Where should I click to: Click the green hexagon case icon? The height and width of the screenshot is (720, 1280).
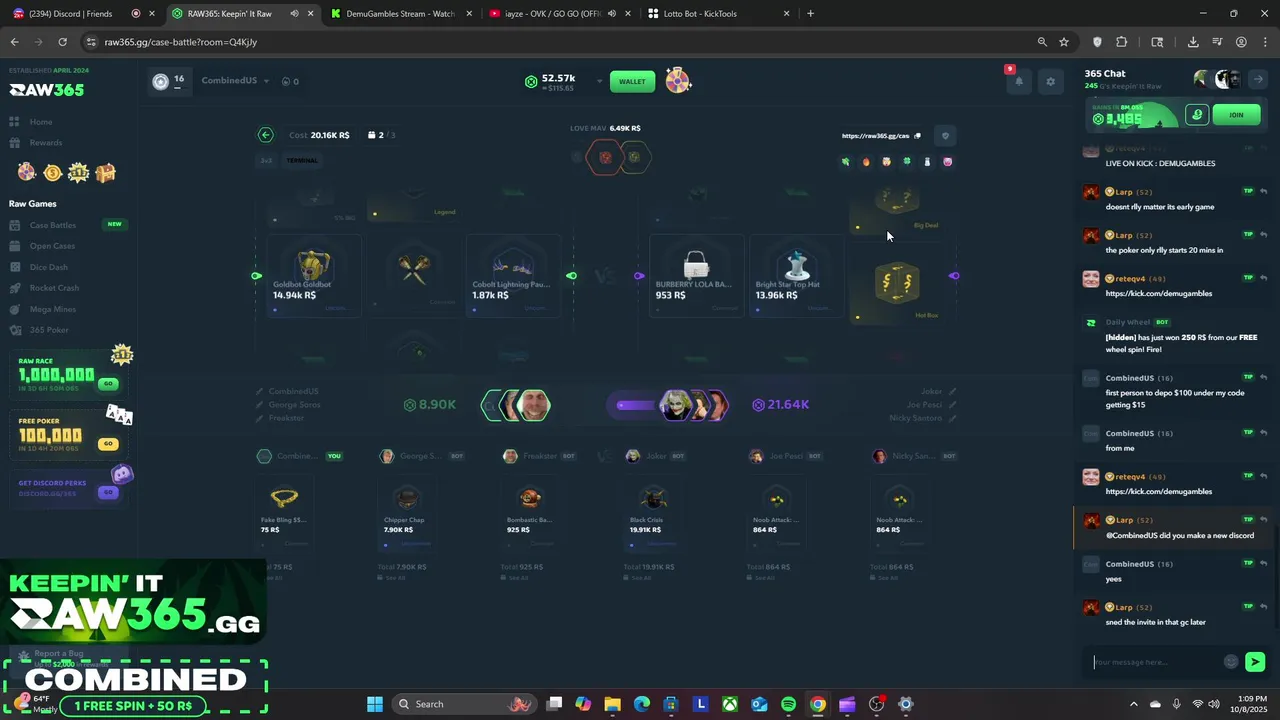(634, 157)
